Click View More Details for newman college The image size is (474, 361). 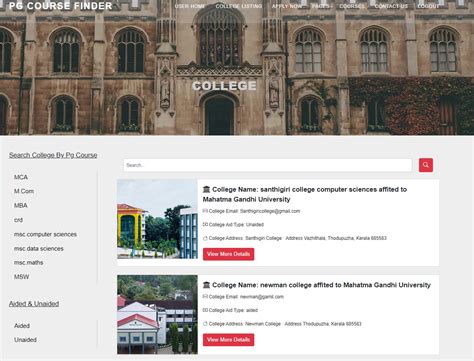pos(228,340)
